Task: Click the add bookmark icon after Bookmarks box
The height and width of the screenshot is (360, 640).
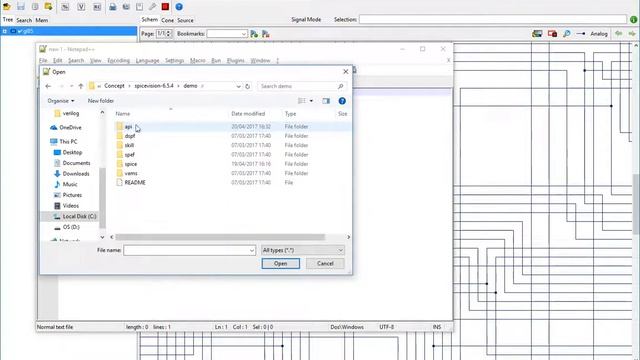Action: pyautogui.click(x=254, y=34)
